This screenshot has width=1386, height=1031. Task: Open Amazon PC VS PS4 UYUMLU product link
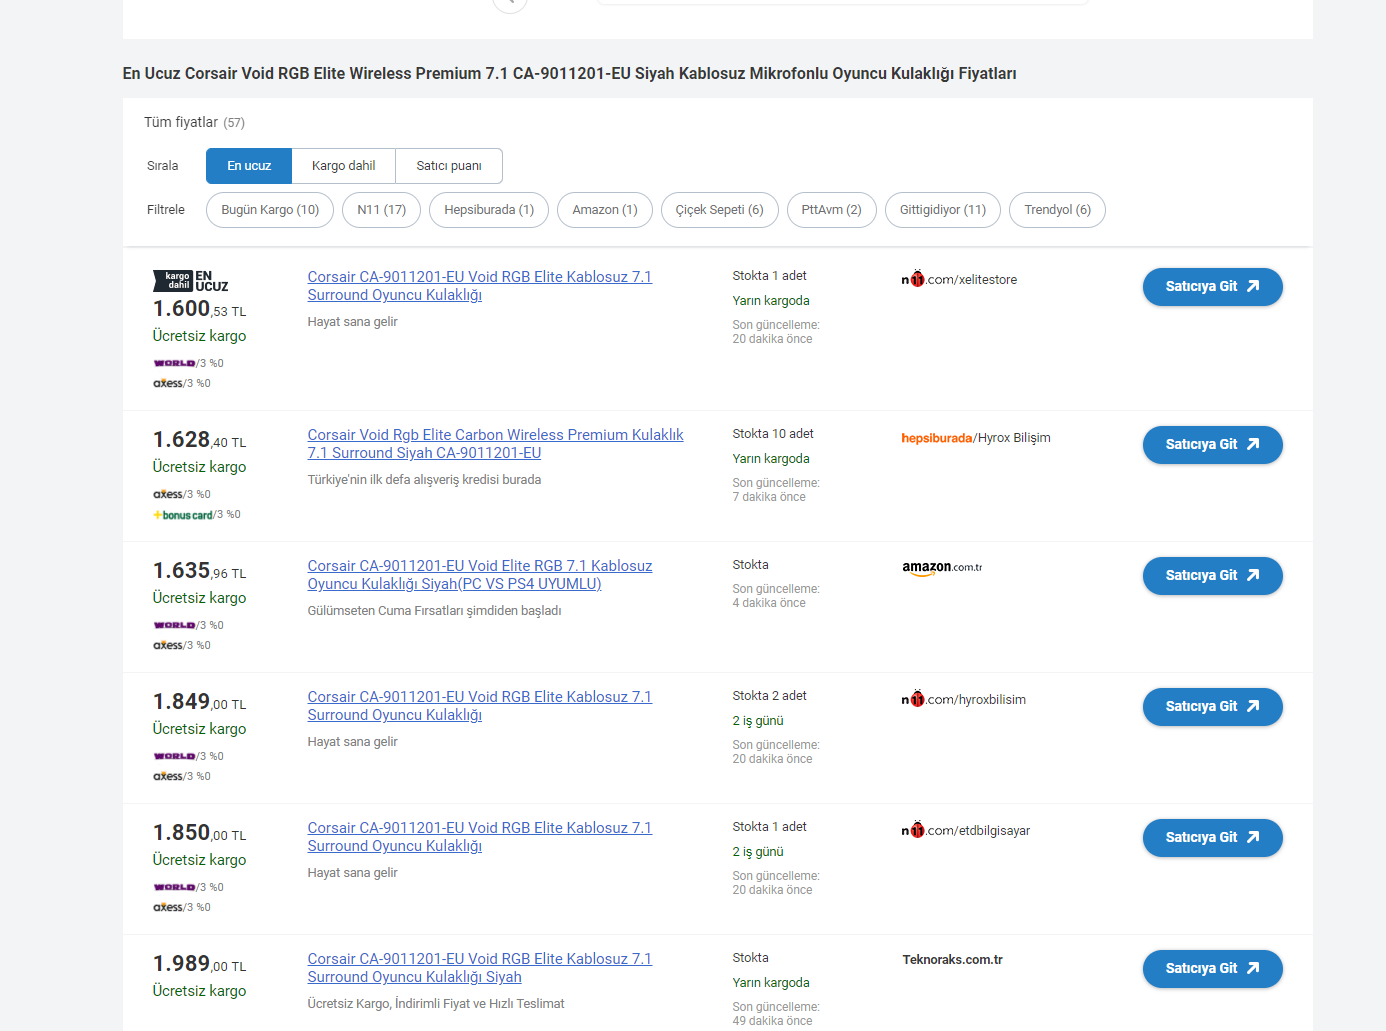coord(480,575)
